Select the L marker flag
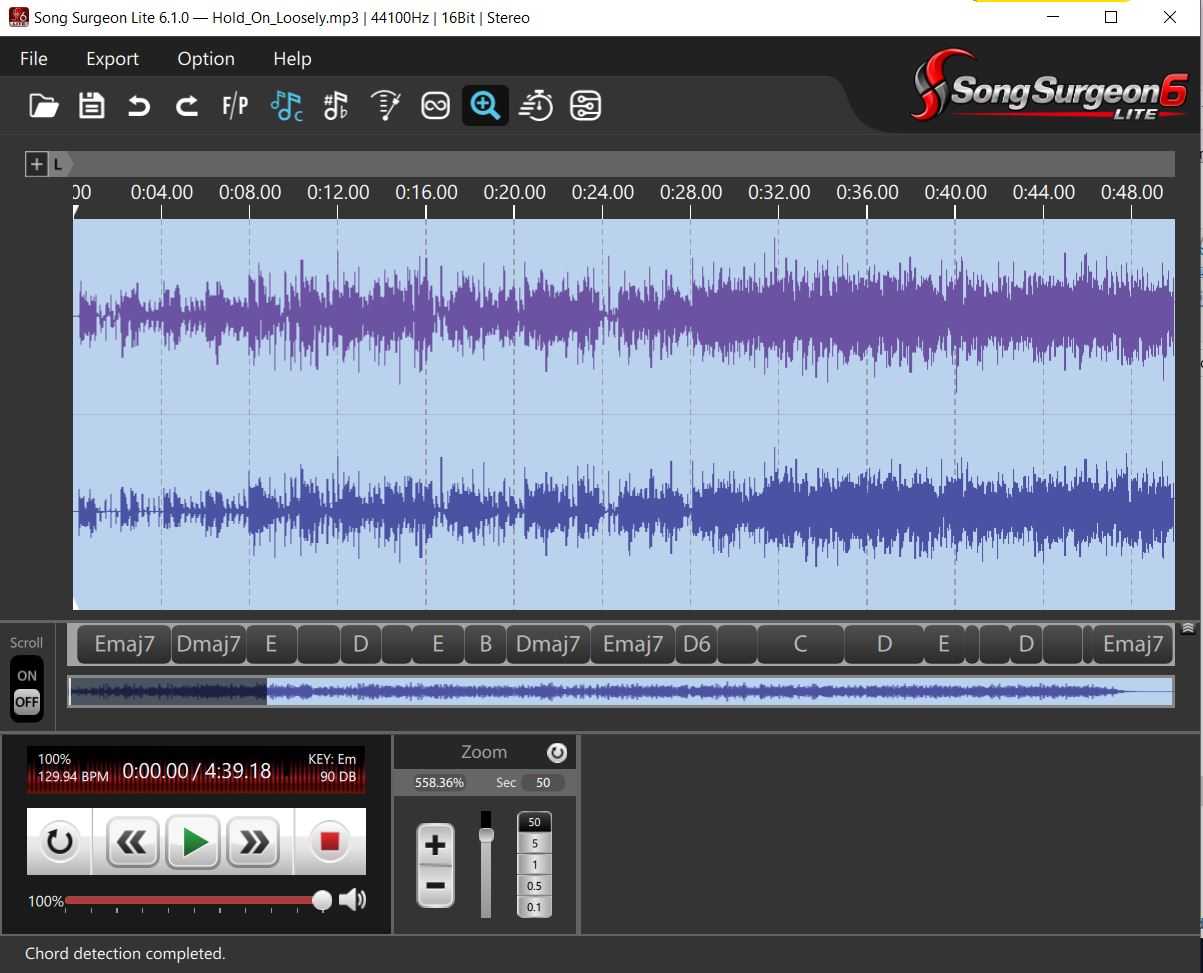 coord(59,164)
